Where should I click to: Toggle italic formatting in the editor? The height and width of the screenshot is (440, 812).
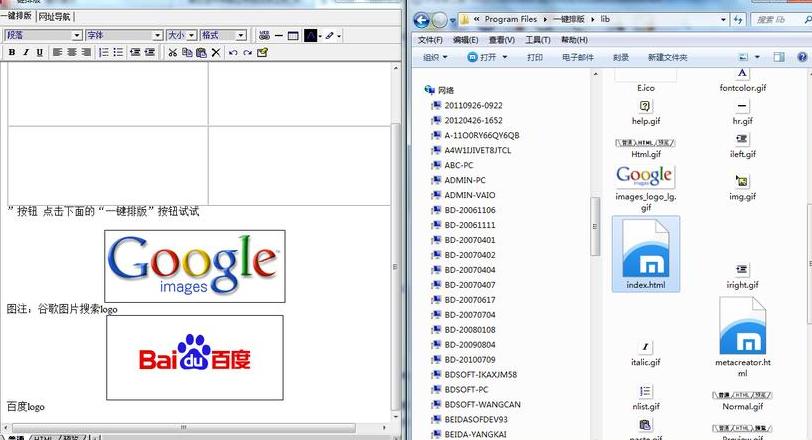pos(25,52)
